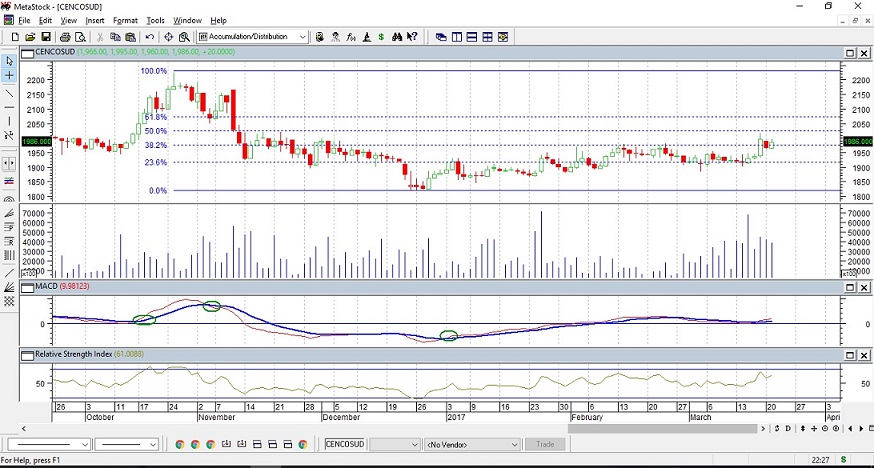This screenshot has height=468, width=874.
Task: Open the Insert menu
Action: (95, 21)
